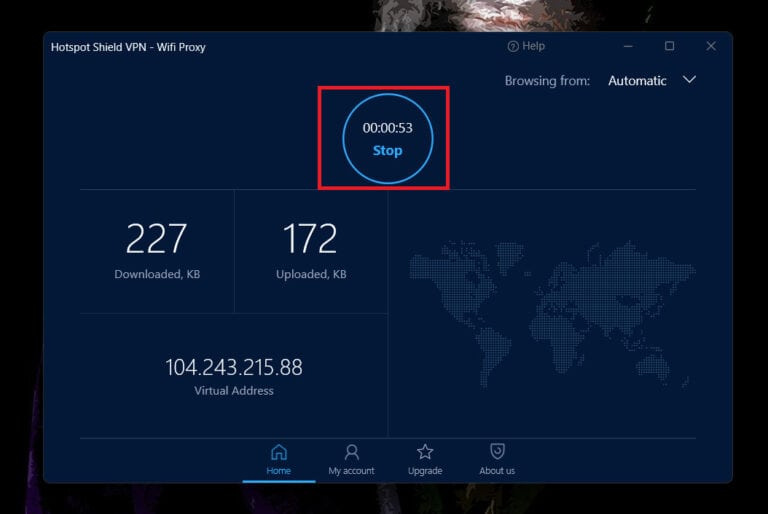Open the About us tab
Viewport: 768px width, 514px height.
tap(497, 460)
